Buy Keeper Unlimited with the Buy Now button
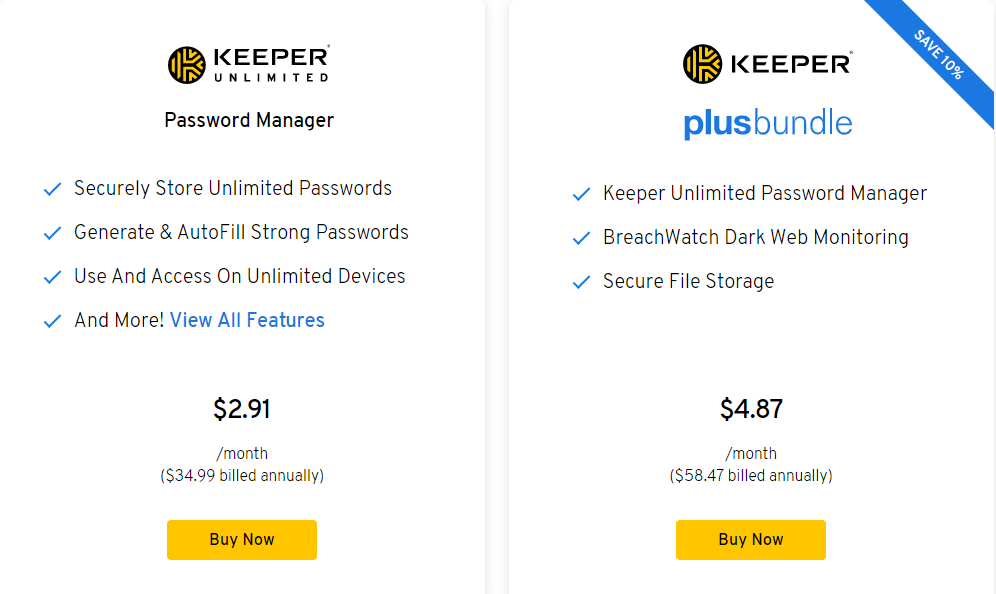Image resolution: width=996 pixels, height=594 pixels. pyautogui.click(x=242, y=540)
